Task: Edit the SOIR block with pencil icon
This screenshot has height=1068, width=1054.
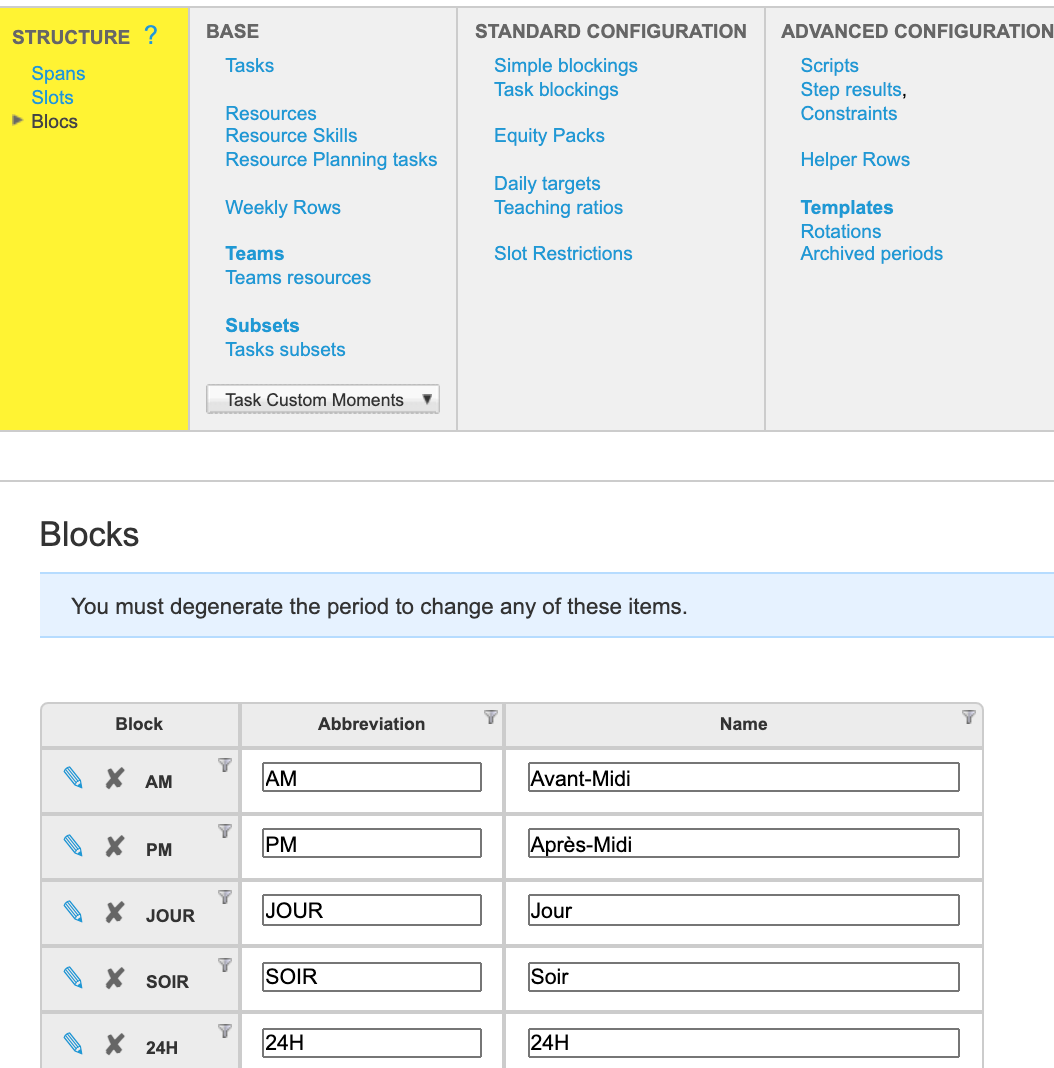Action: [73, 978]
